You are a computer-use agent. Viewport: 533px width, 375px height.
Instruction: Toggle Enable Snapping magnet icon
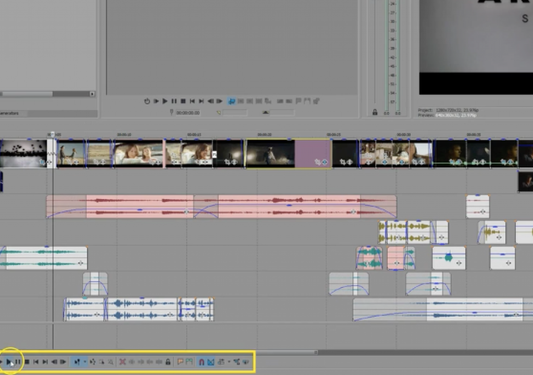tap(202, 362)
